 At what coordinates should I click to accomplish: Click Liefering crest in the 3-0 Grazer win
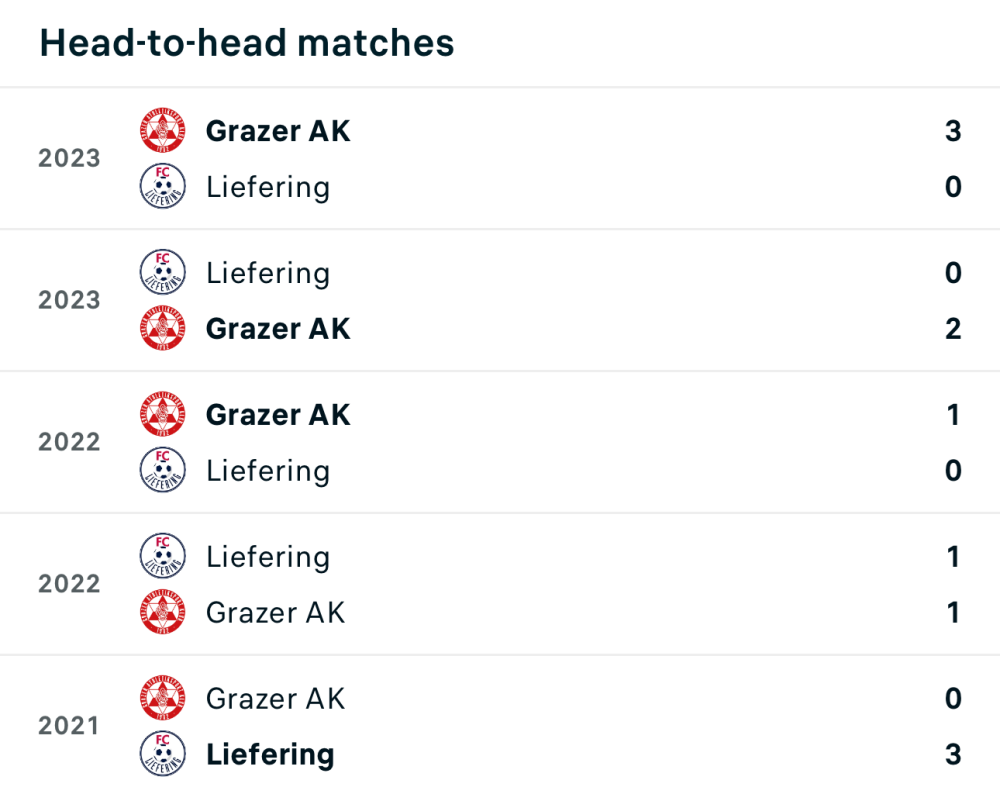[x=163, y=187]
